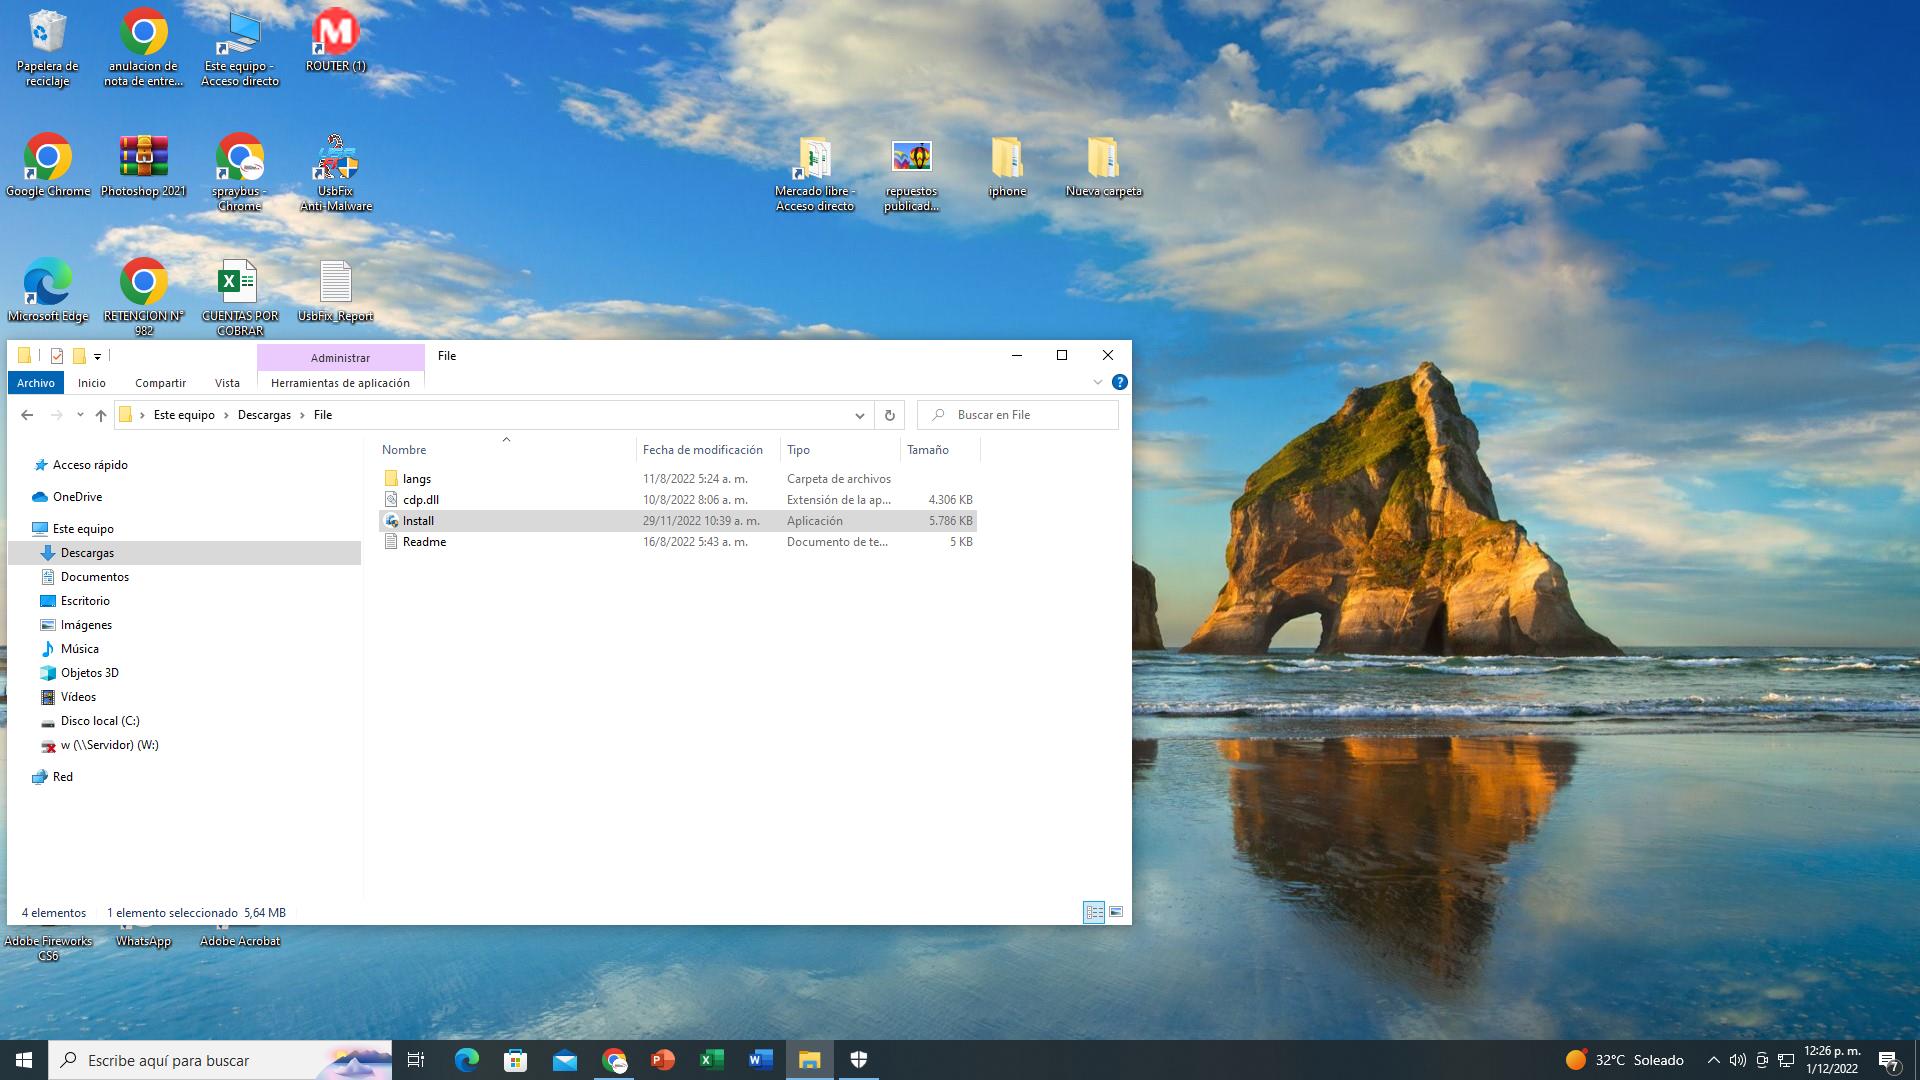Open the Explorer Help question mark icon
The image size is (1920, 1080).
click(x=1120, y=382)
